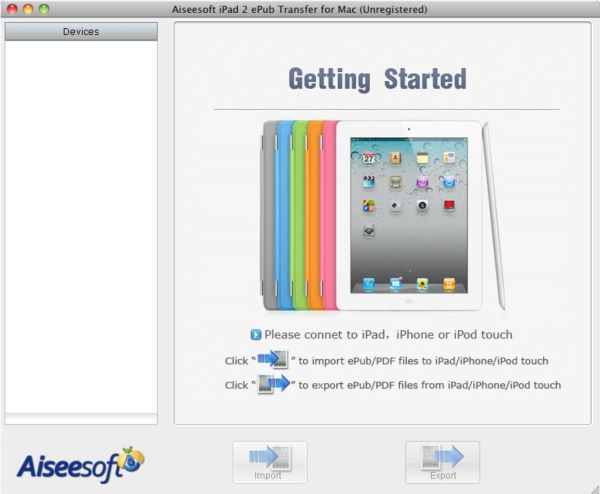Click the blue arrow icon before 'Please connet'

(x=256, y=335)
